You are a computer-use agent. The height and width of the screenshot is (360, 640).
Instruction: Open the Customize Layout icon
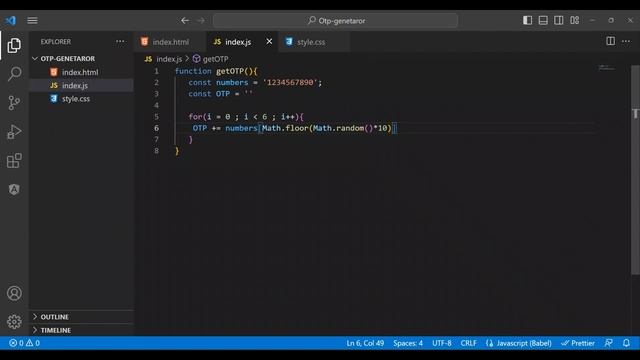pyautogui.click(x=575, y=20)
